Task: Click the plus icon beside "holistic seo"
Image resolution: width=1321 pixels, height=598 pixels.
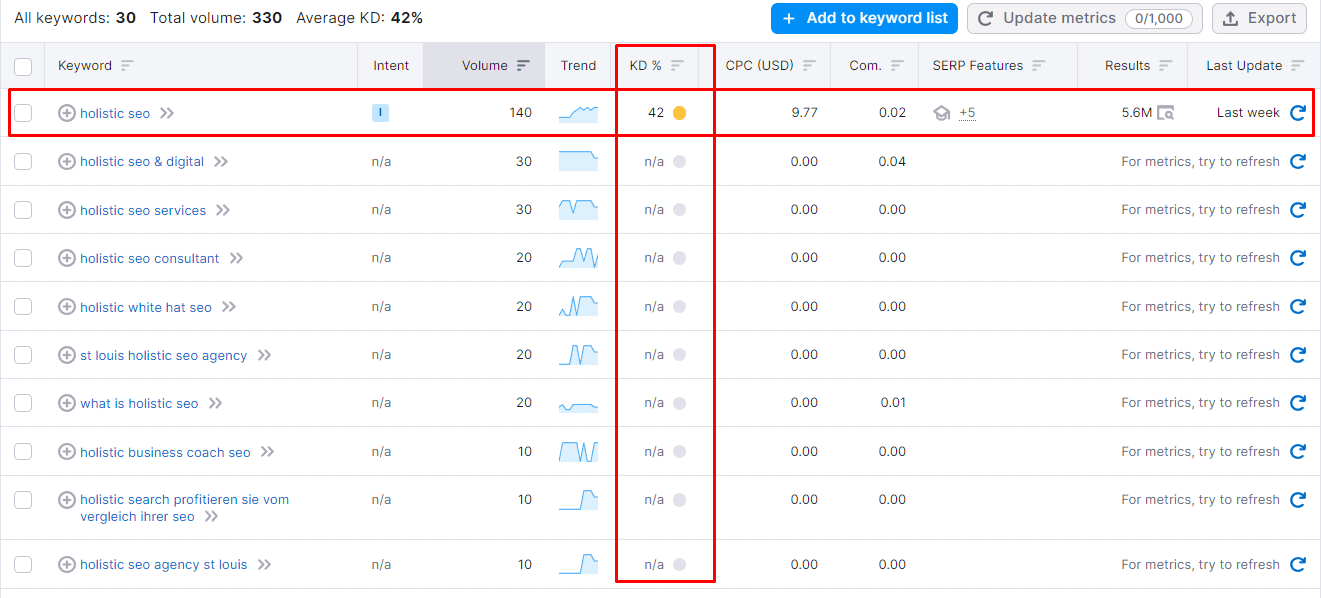Action: (67, 113)
